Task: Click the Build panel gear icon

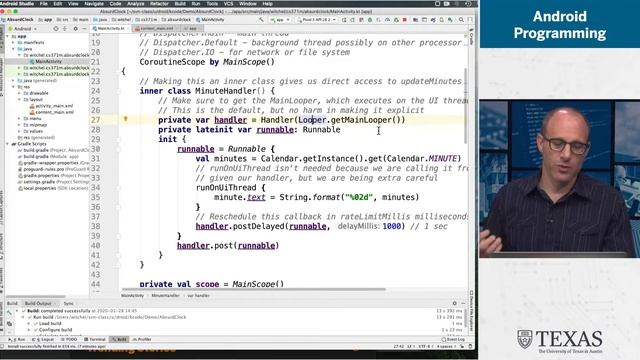Action: click(x=455, y=303)
